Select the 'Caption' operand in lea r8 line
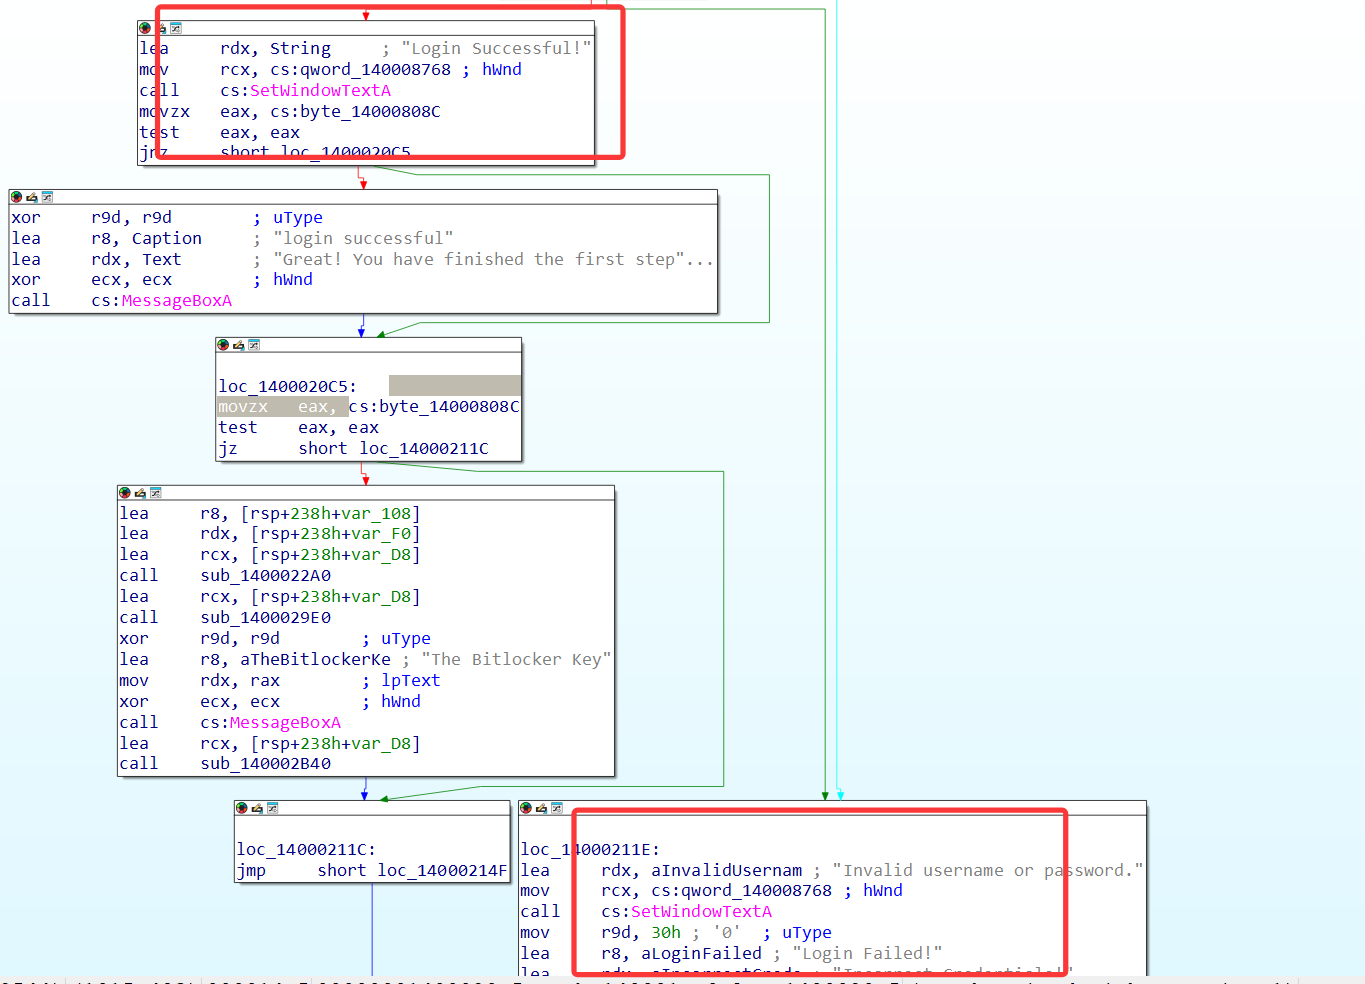Viewport: 1365px width, 984px height. click(x=167, y=239)
